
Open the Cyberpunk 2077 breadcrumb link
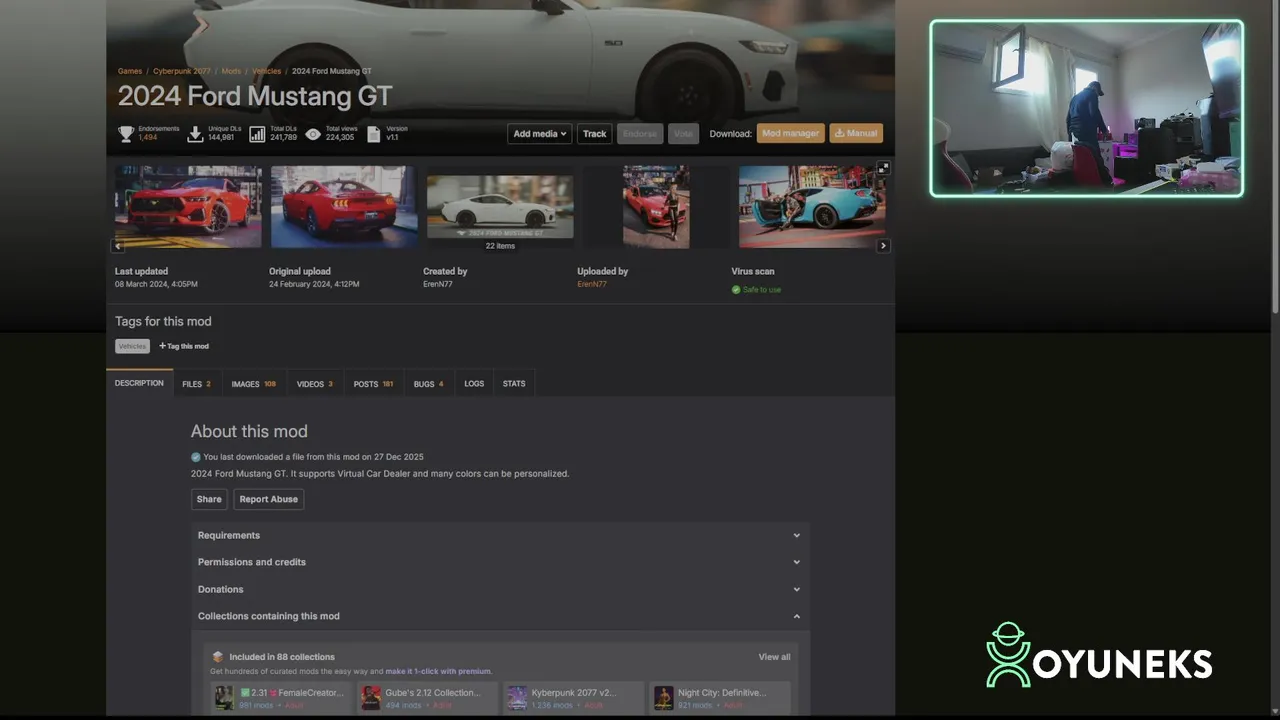click(182, 71)
